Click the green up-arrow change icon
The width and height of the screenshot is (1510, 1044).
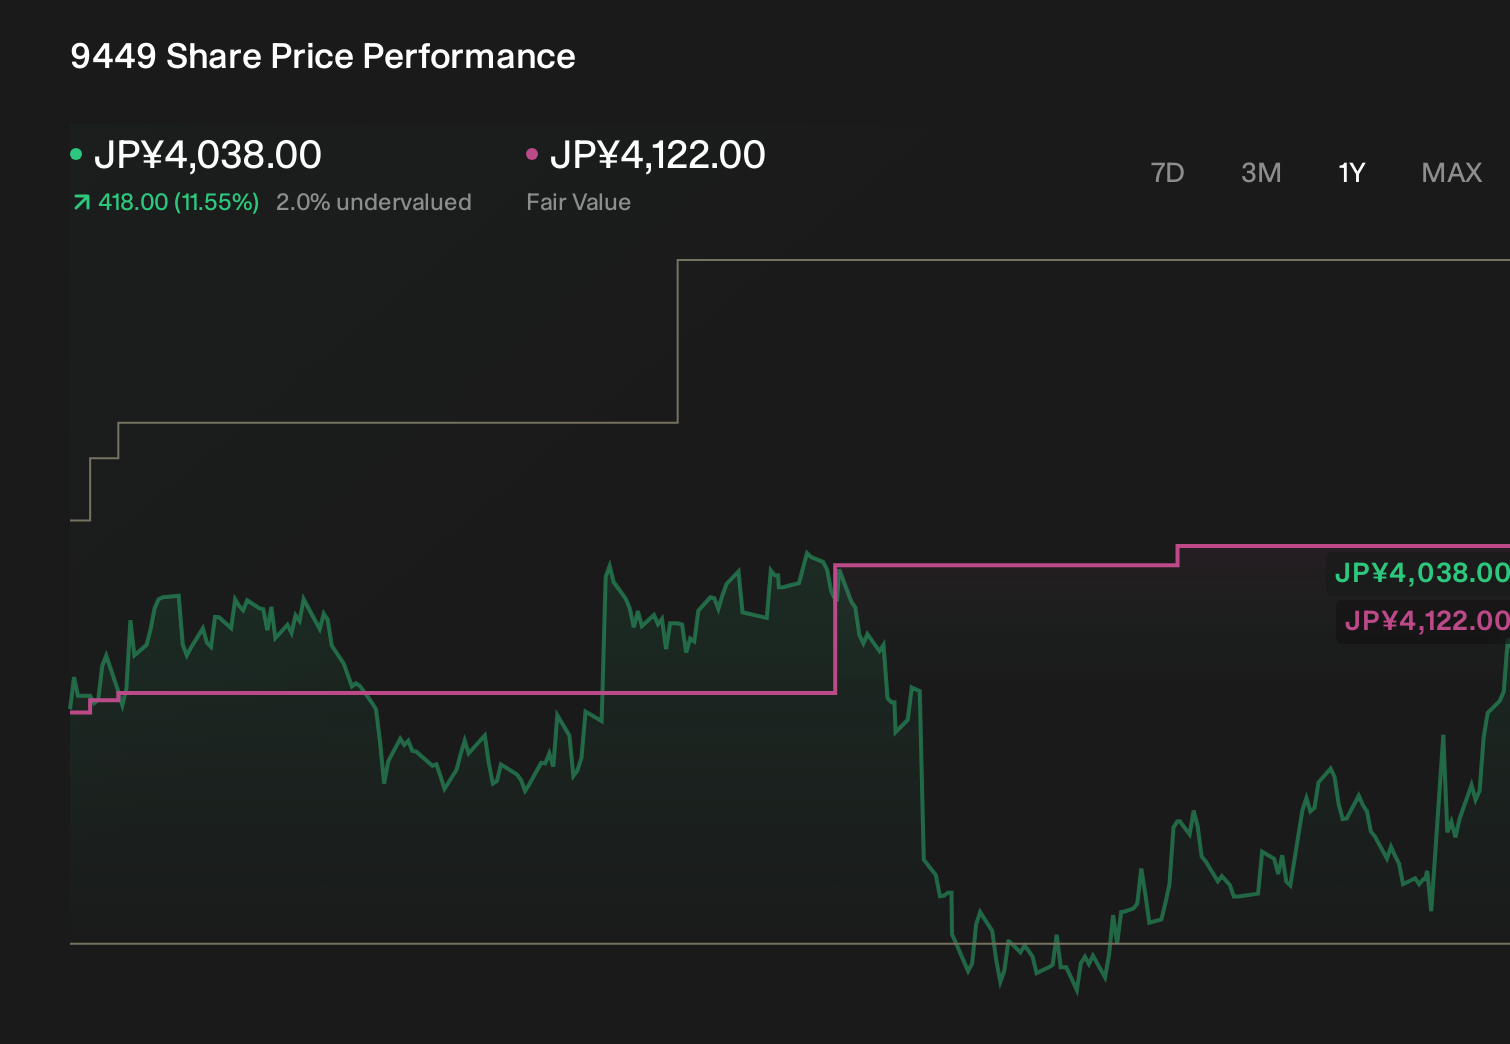click(82, 203)
